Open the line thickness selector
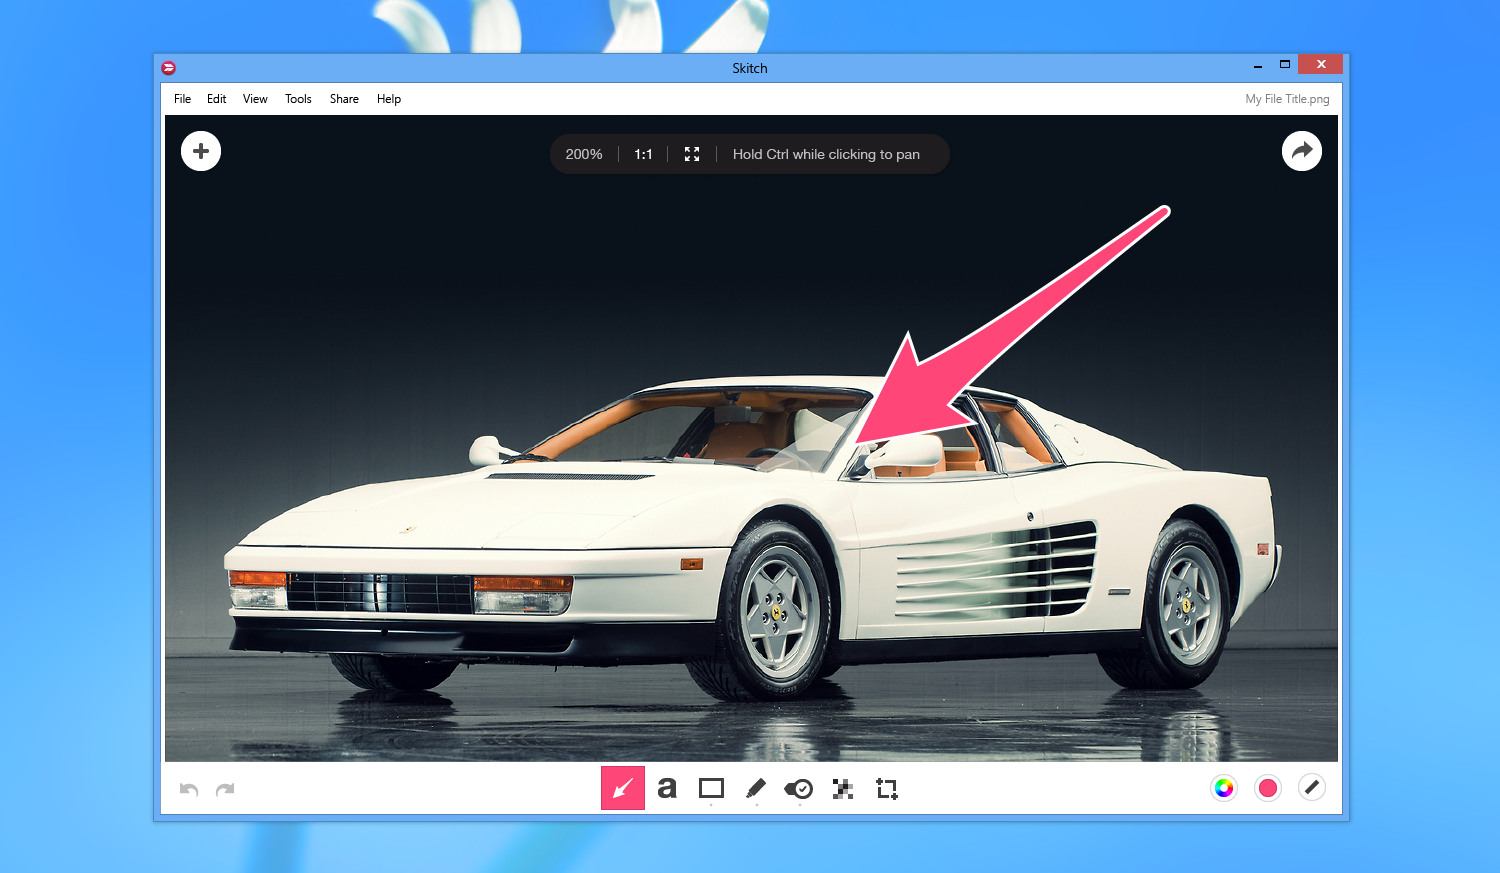This screenshot has height=873, width=1500. 1312,788
